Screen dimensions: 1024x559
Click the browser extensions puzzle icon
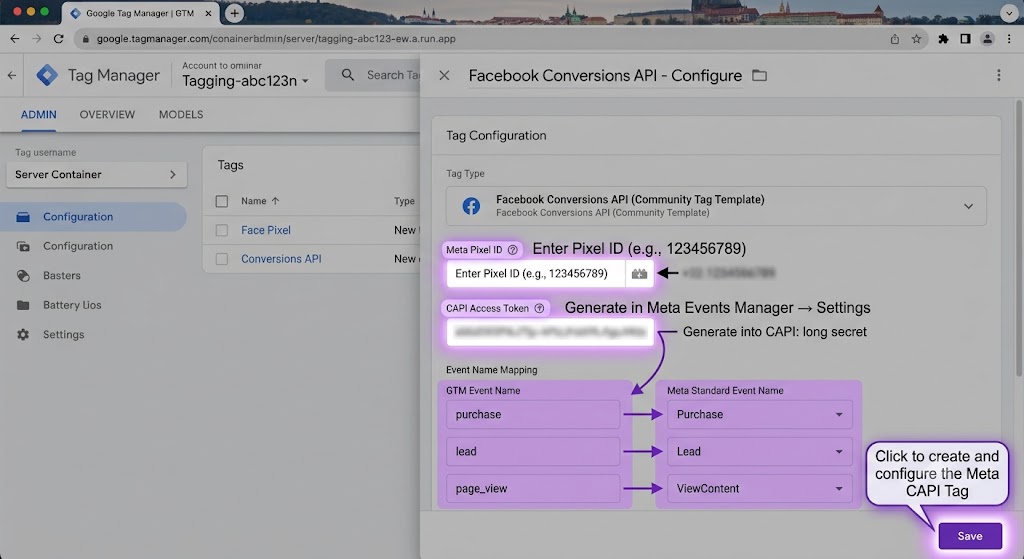943,39
